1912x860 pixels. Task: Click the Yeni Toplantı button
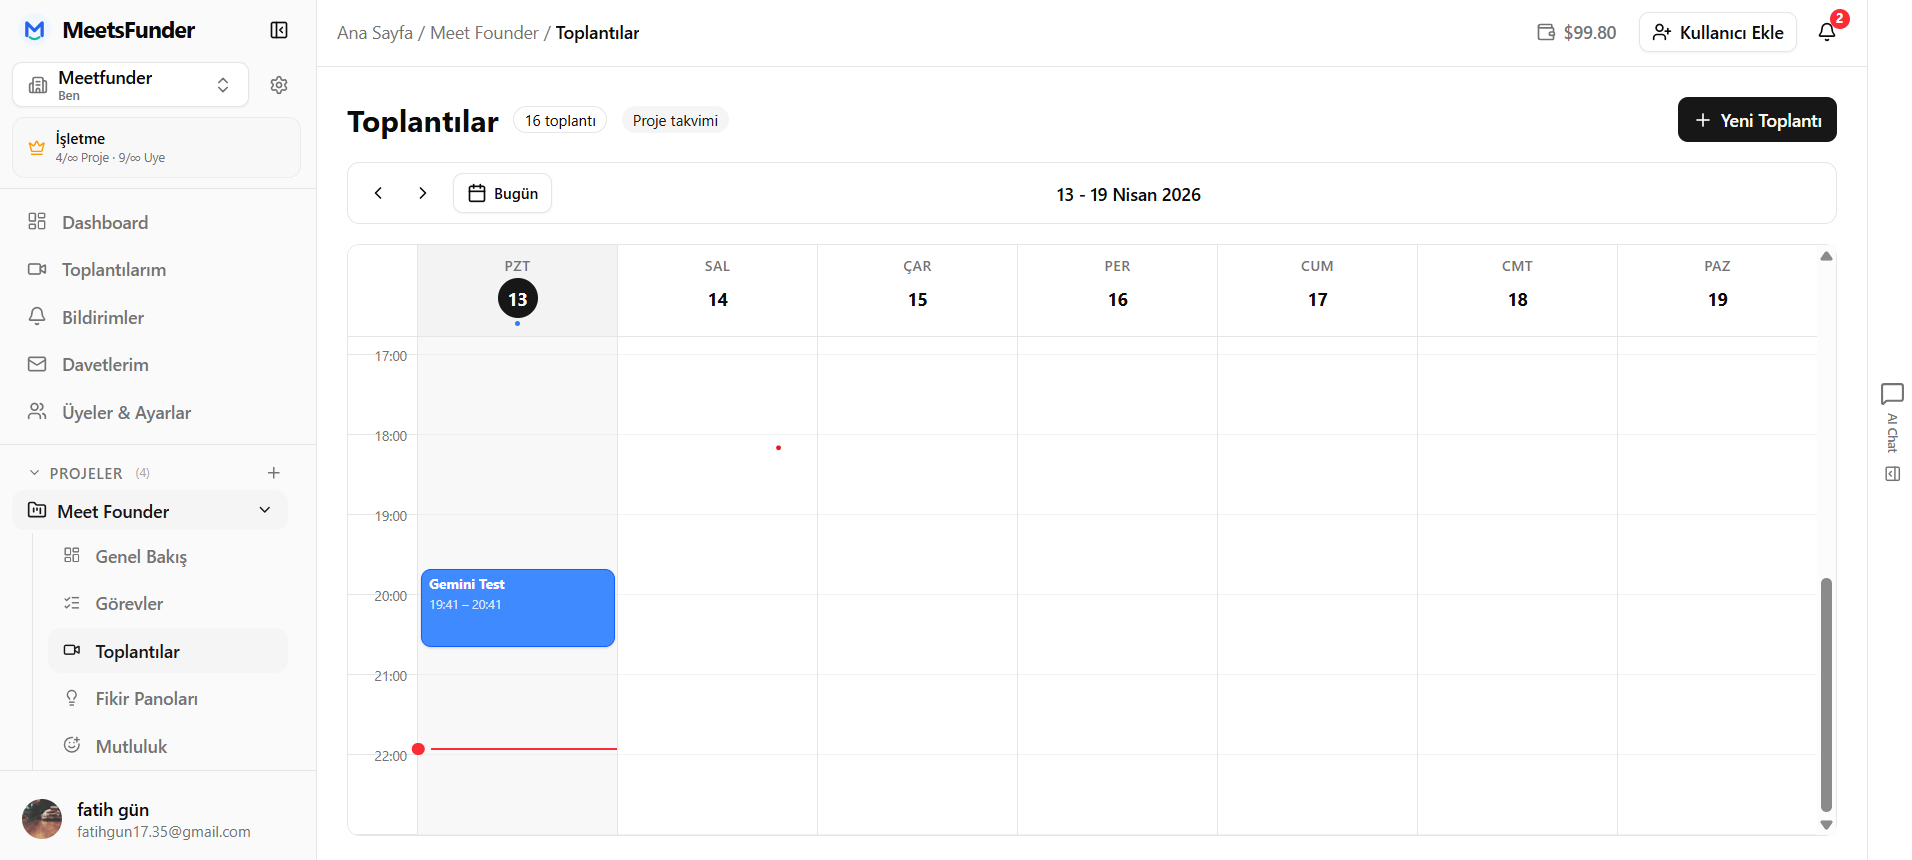point(1756,120)
